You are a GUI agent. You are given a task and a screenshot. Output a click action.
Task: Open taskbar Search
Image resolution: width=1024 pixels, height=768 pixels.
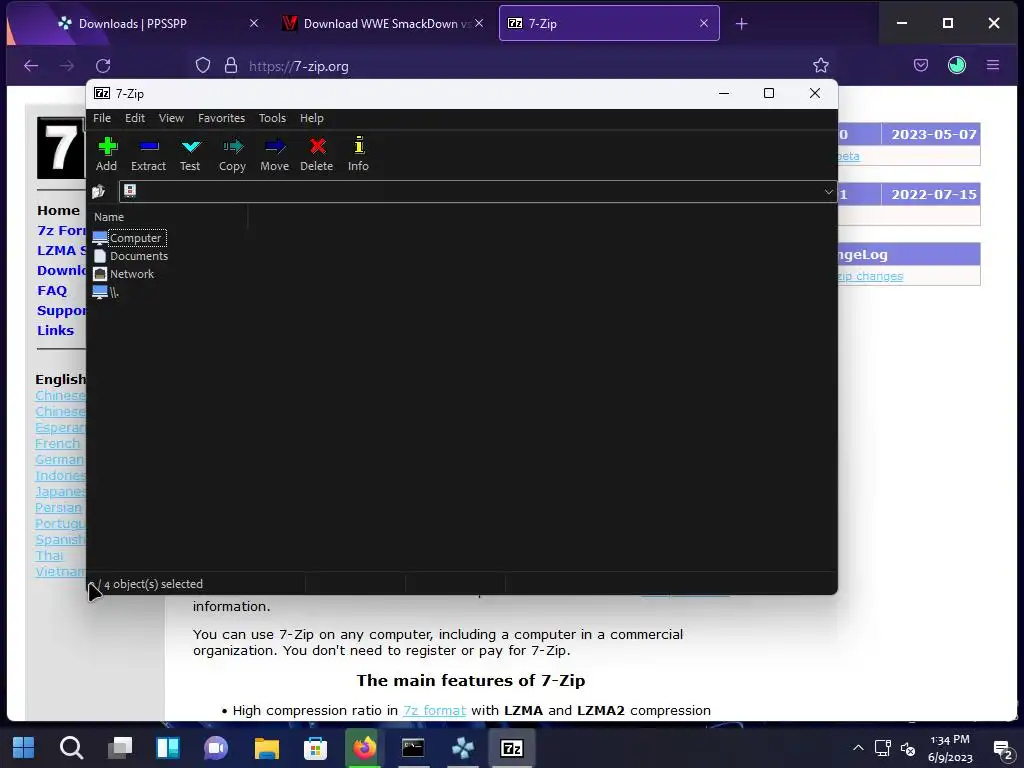pyautogui.click(x=71, y=748)
